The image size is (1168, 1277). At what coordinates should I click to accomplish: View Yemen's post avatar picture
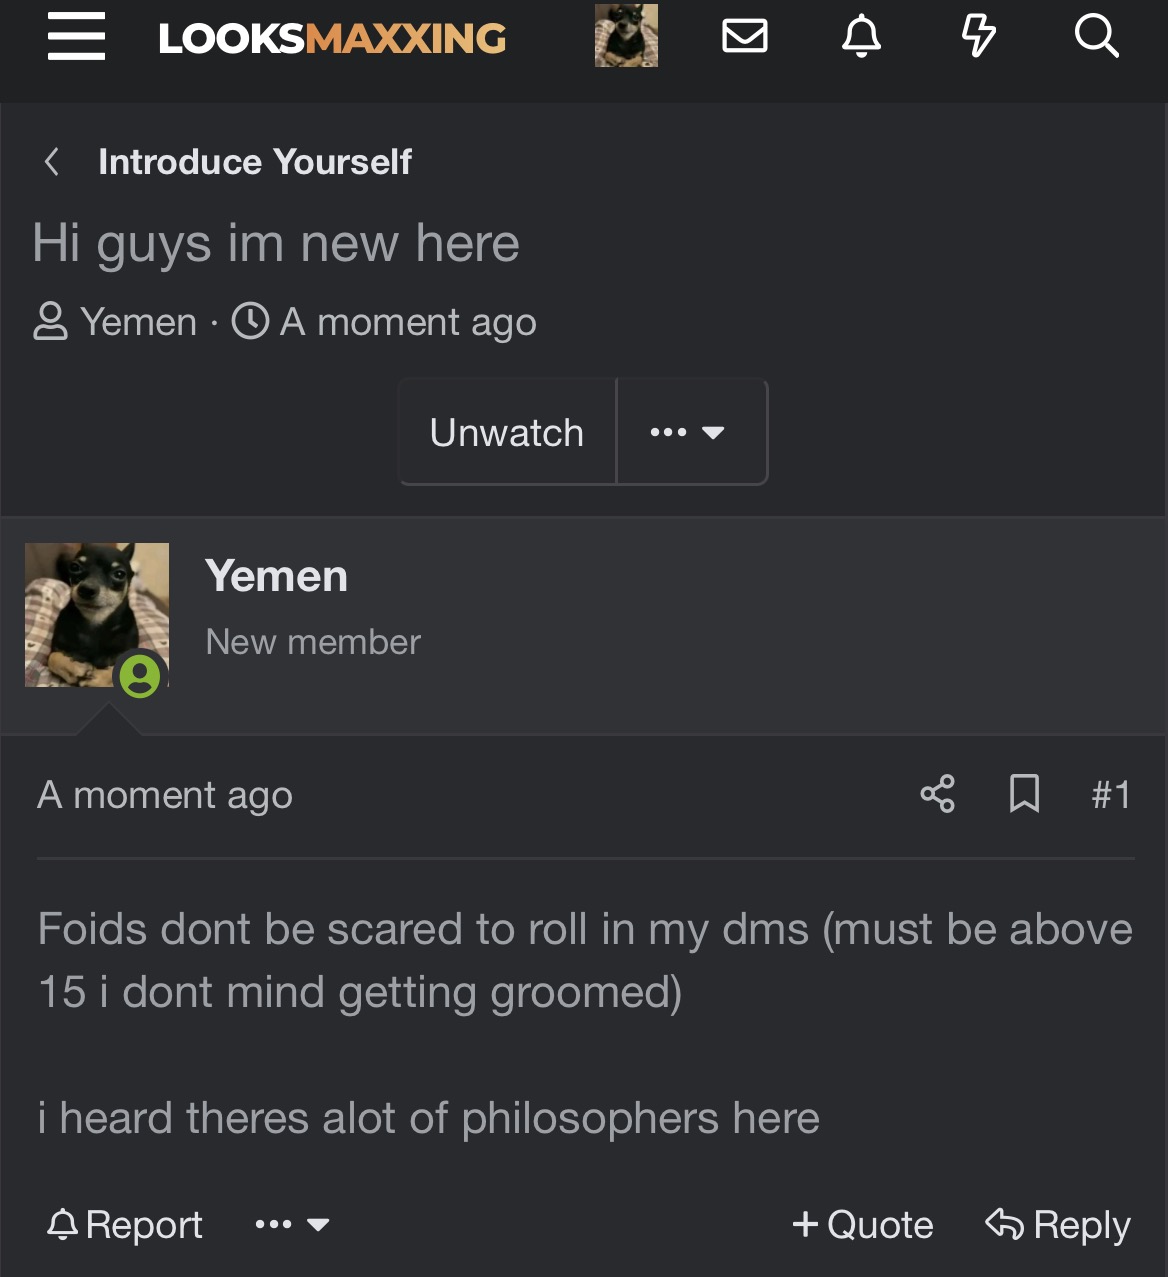(x=97, y=615)
